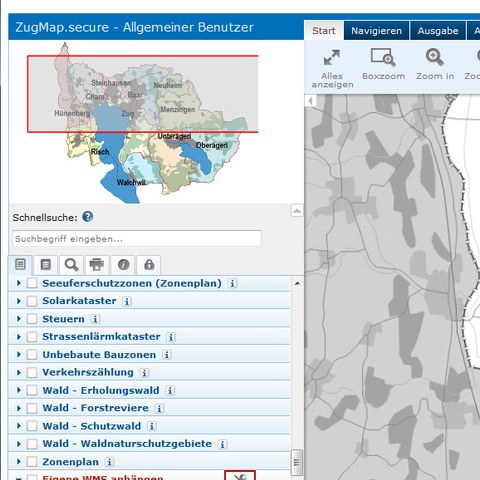Click the Zug overview map thumbnail

click(x=143, y=122)
